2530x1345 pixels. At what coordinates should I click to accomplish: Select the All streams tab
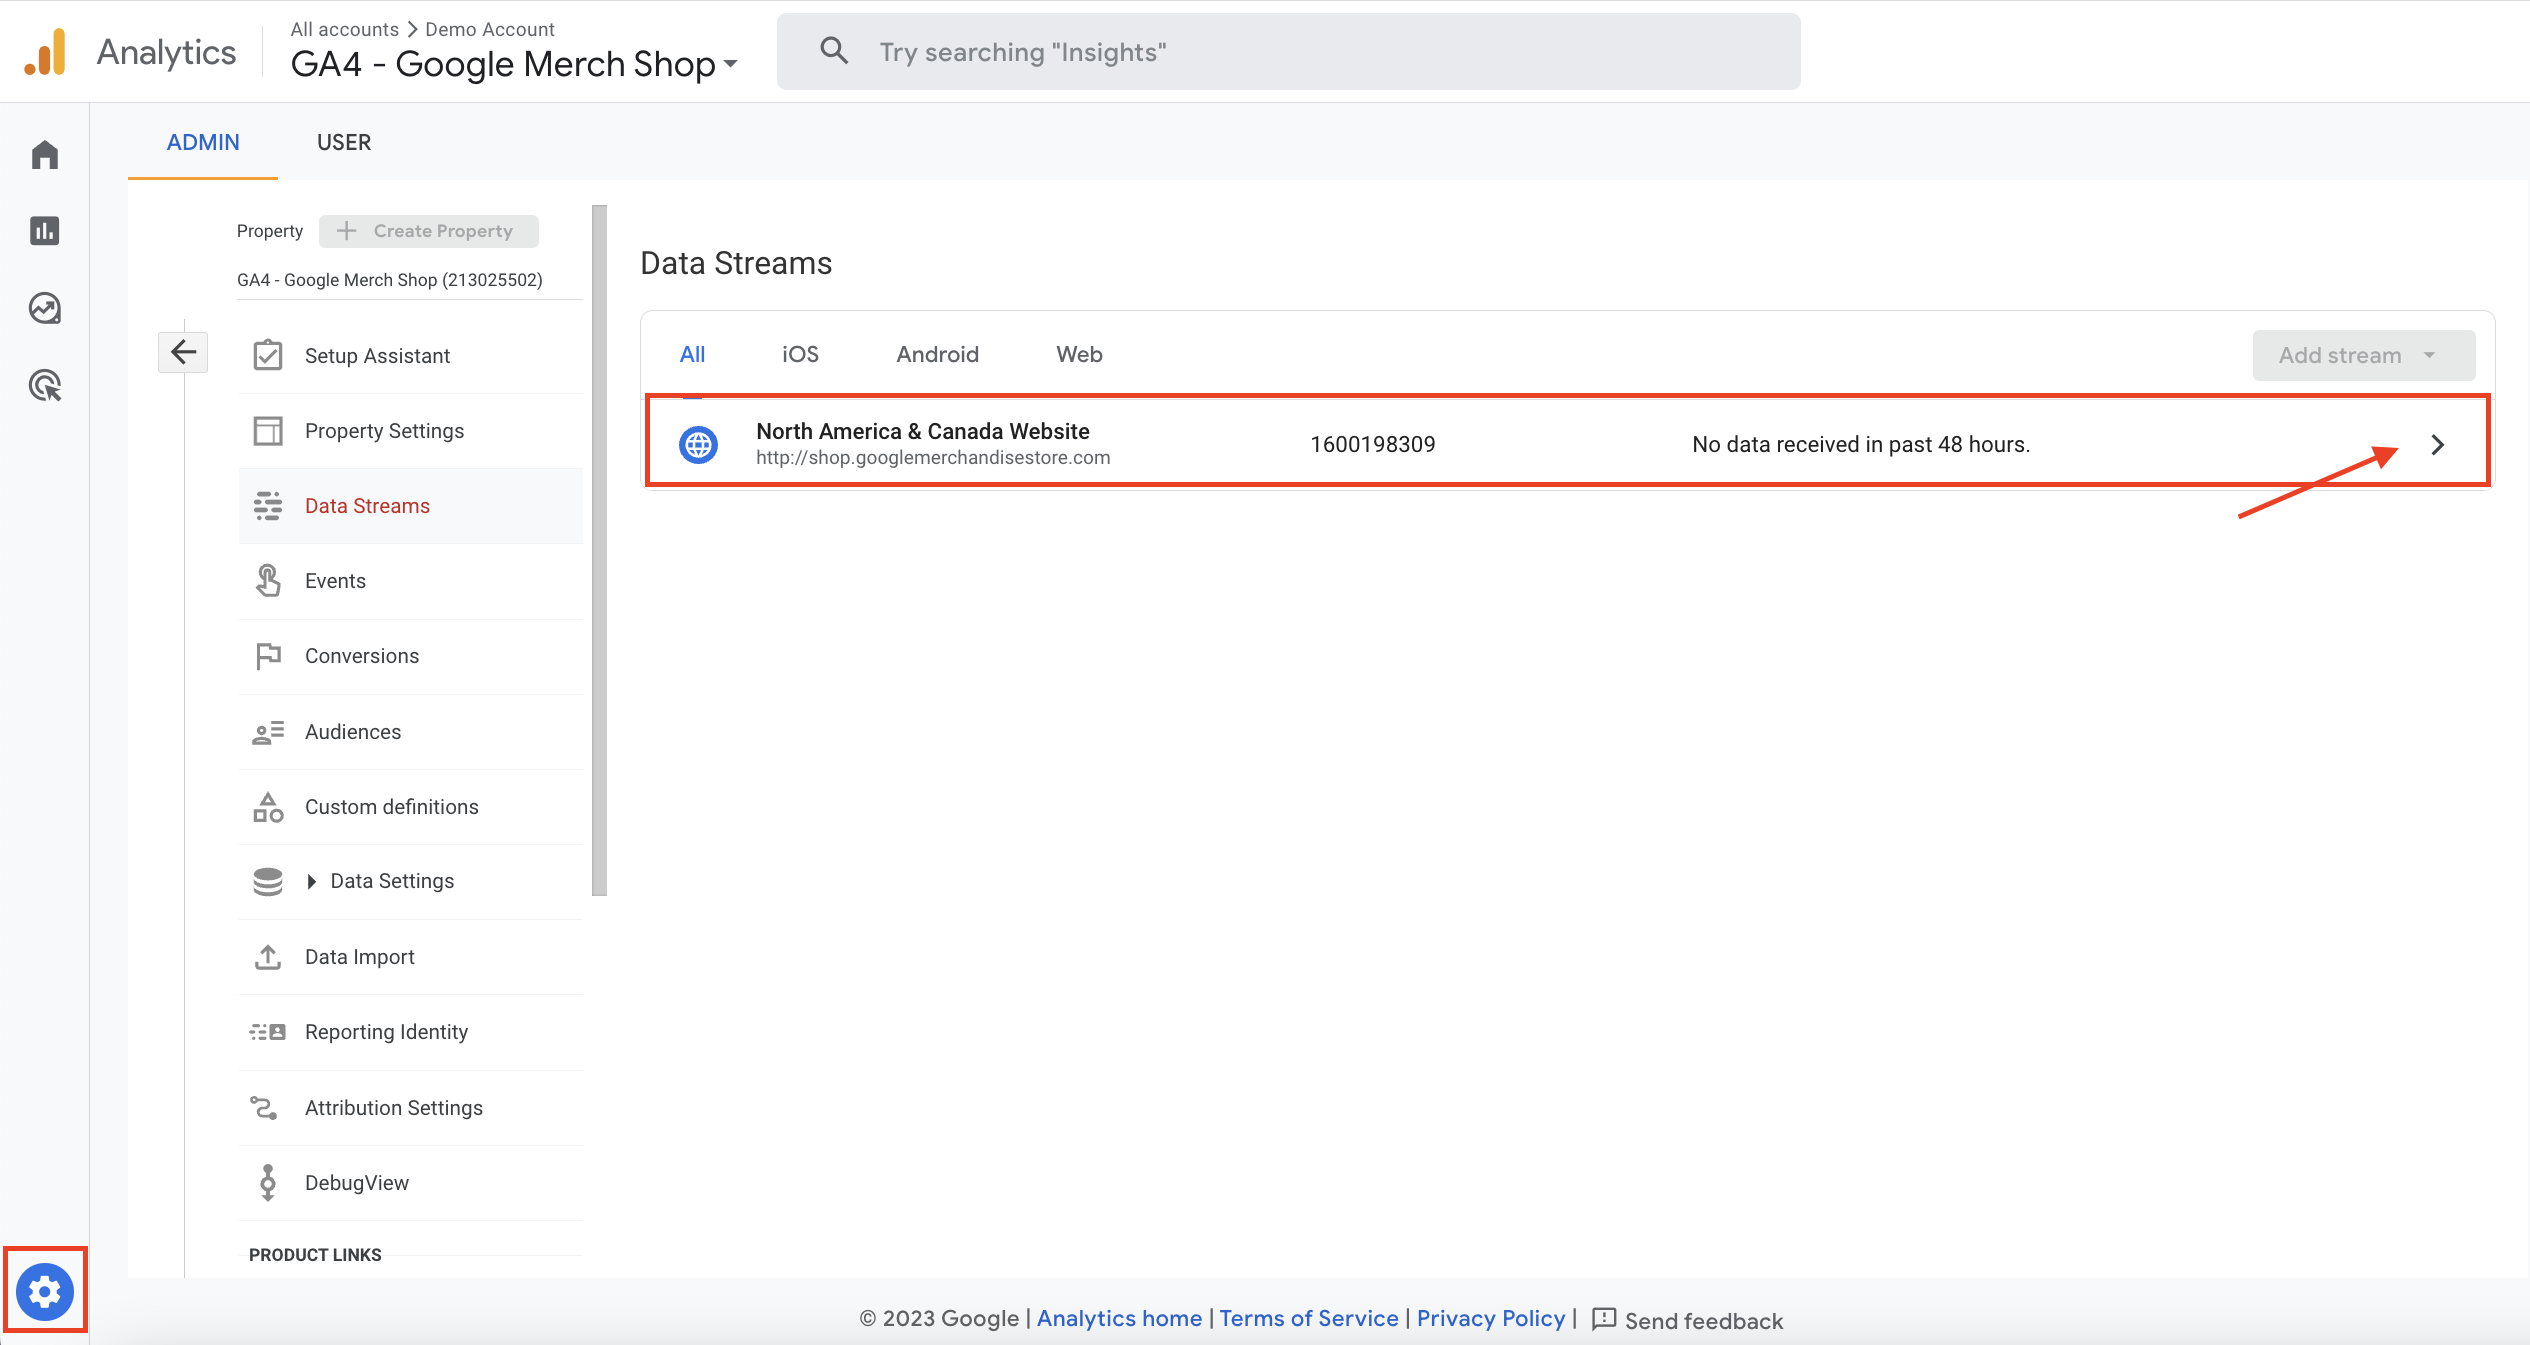692,355
